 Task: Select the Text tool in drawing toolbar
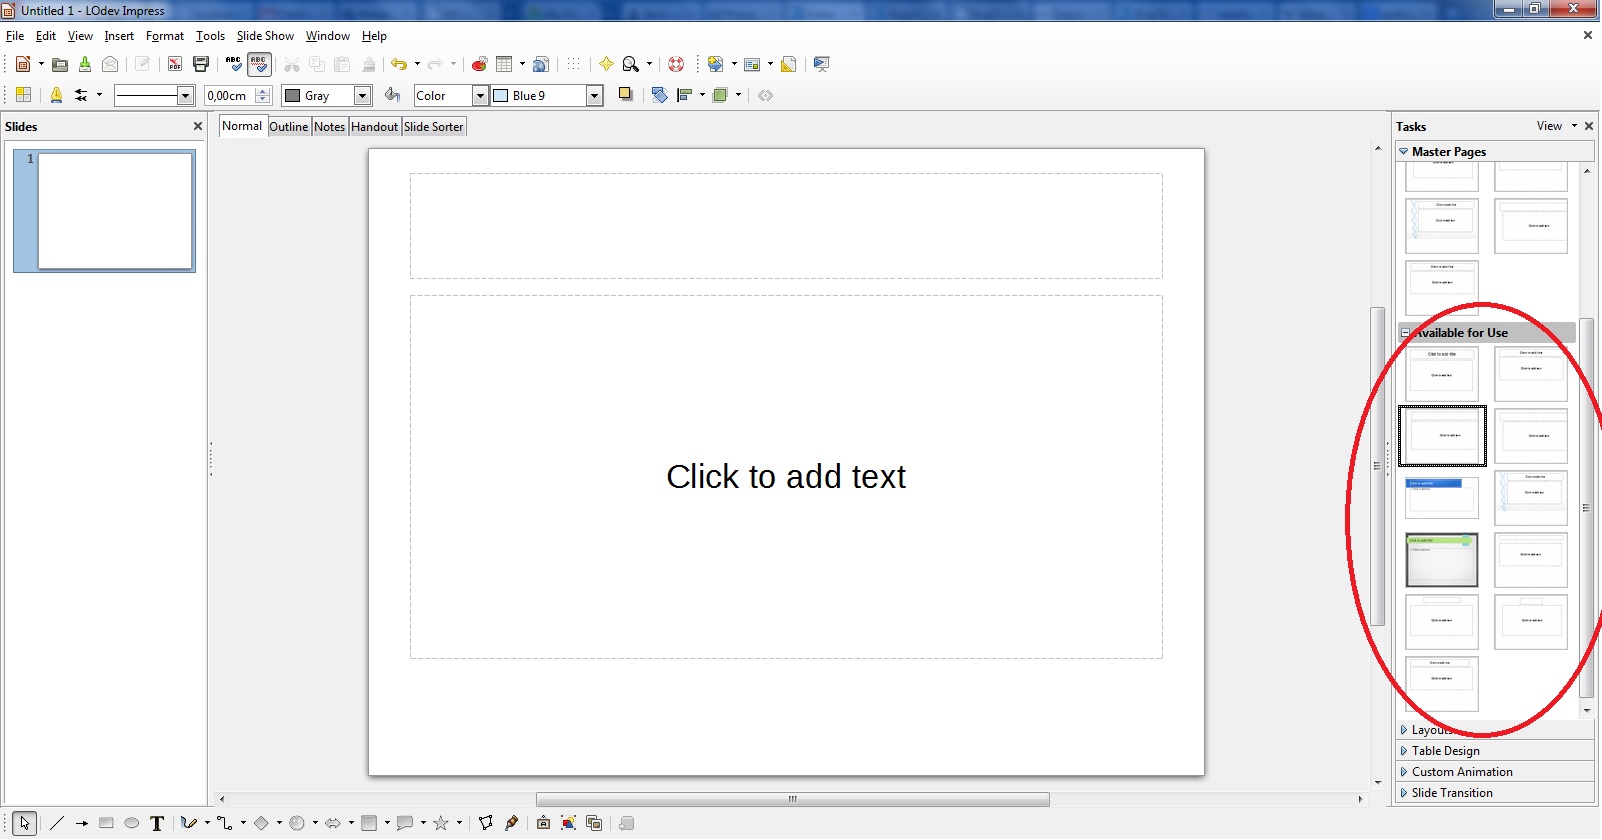pos(157,823)
